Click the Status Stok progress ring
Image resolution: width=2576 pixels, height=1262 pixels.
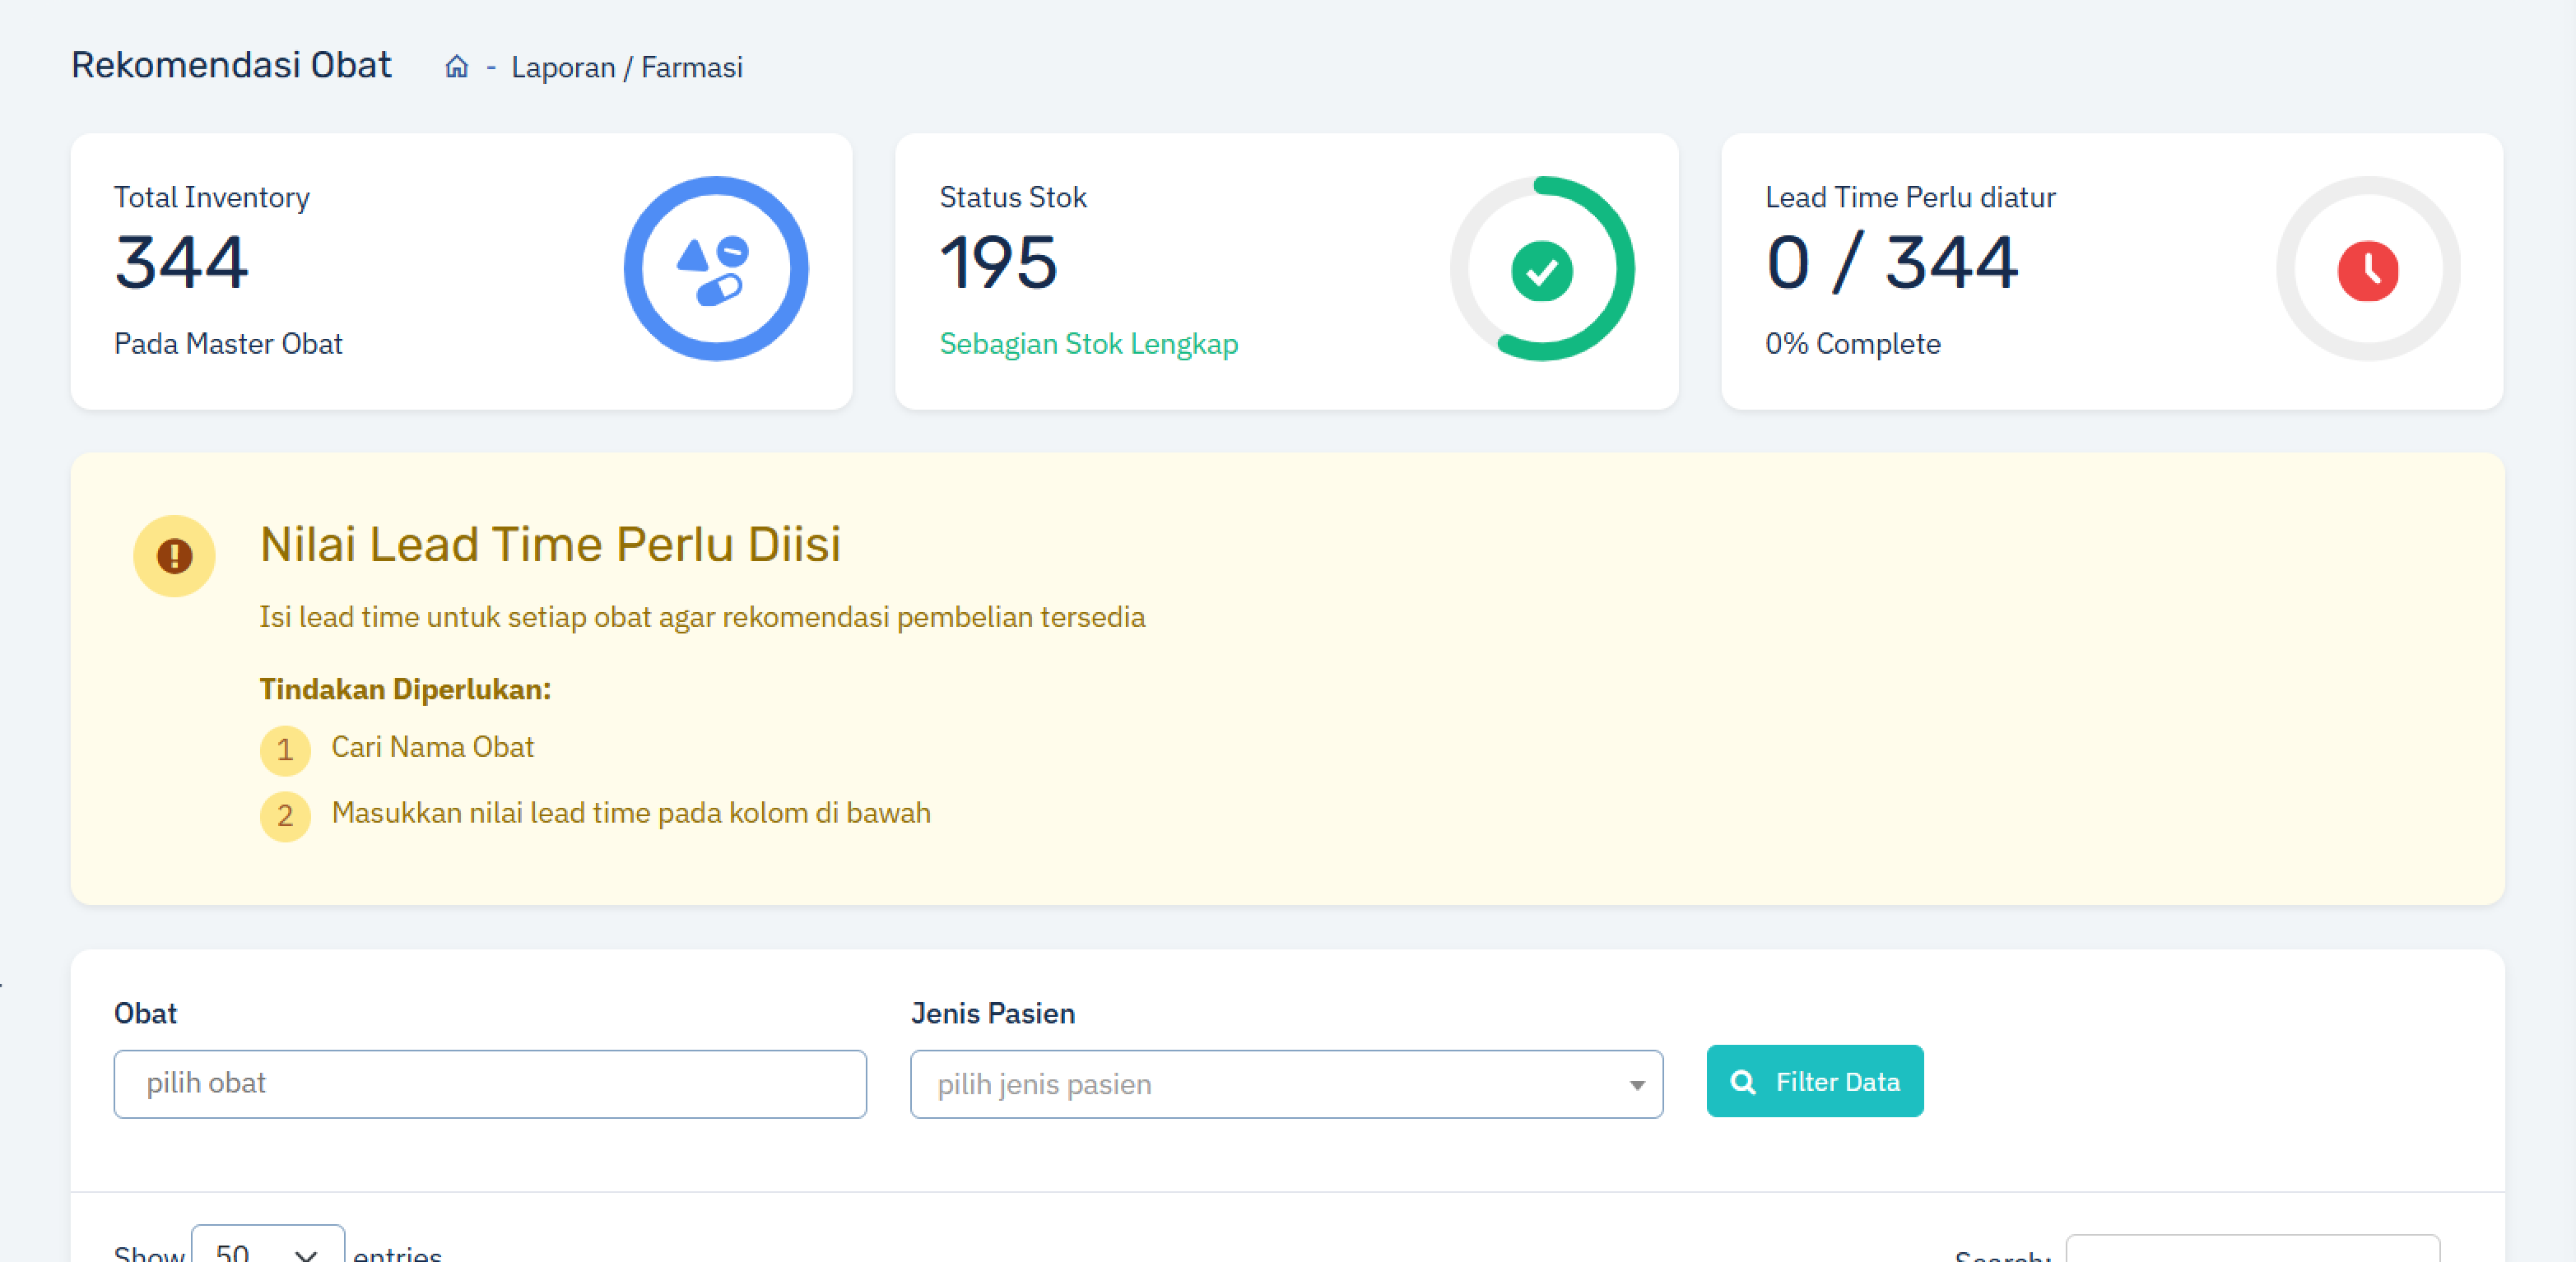tap(1623, 270)
